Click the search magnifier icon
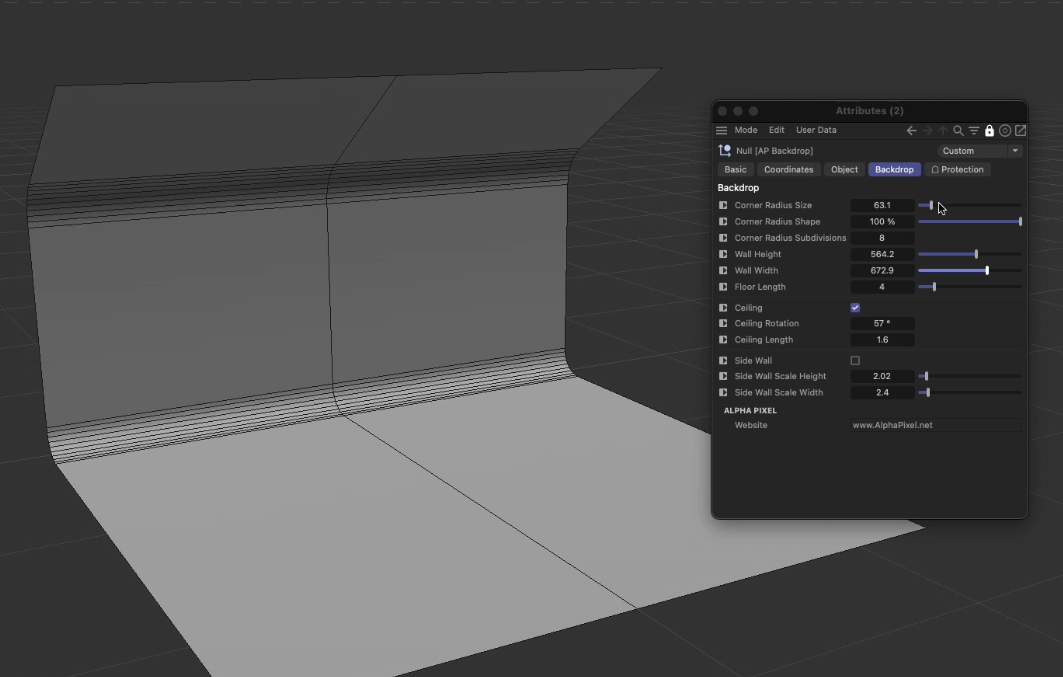 [958, 131]
